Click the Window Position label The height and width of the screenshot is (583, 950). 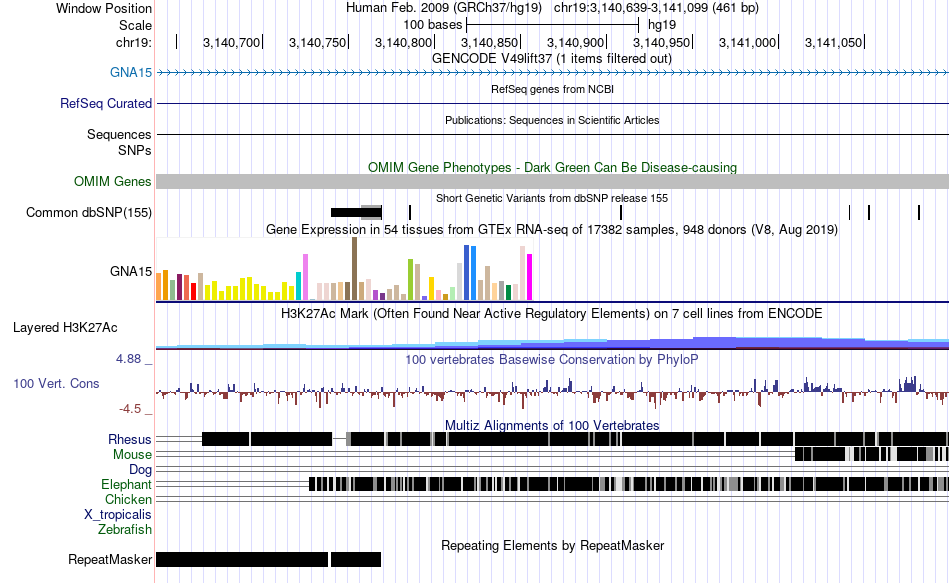tap(104, 8)
